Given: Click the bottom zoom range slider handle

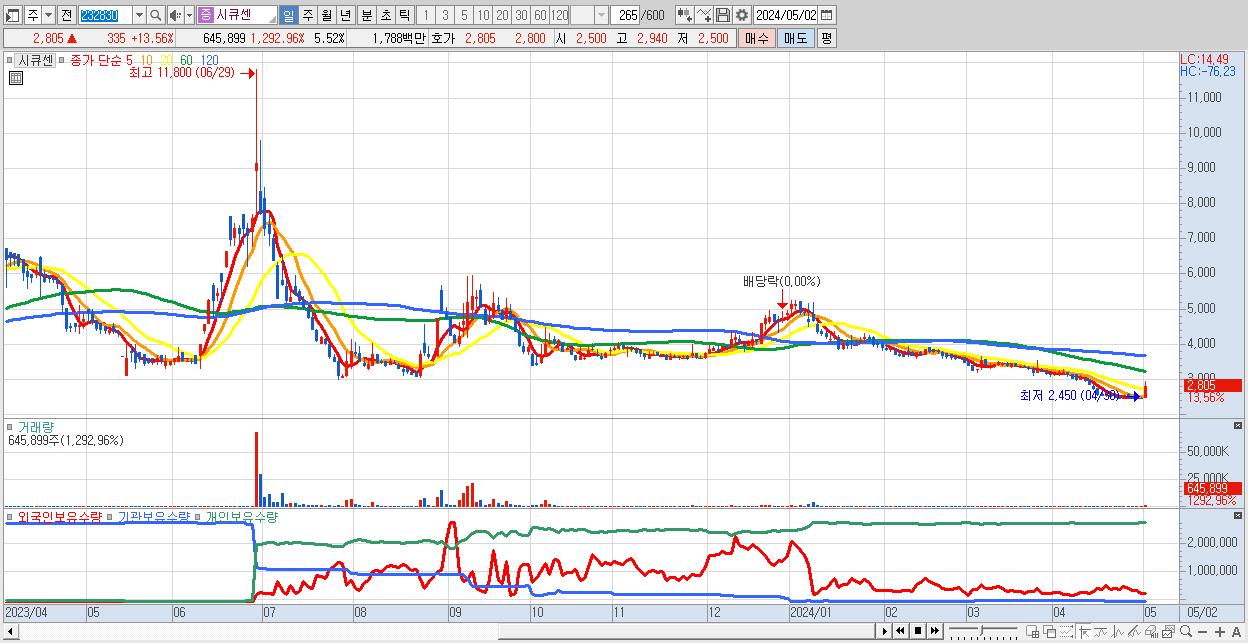Looking at the screenshot, I should click(981, 632).
